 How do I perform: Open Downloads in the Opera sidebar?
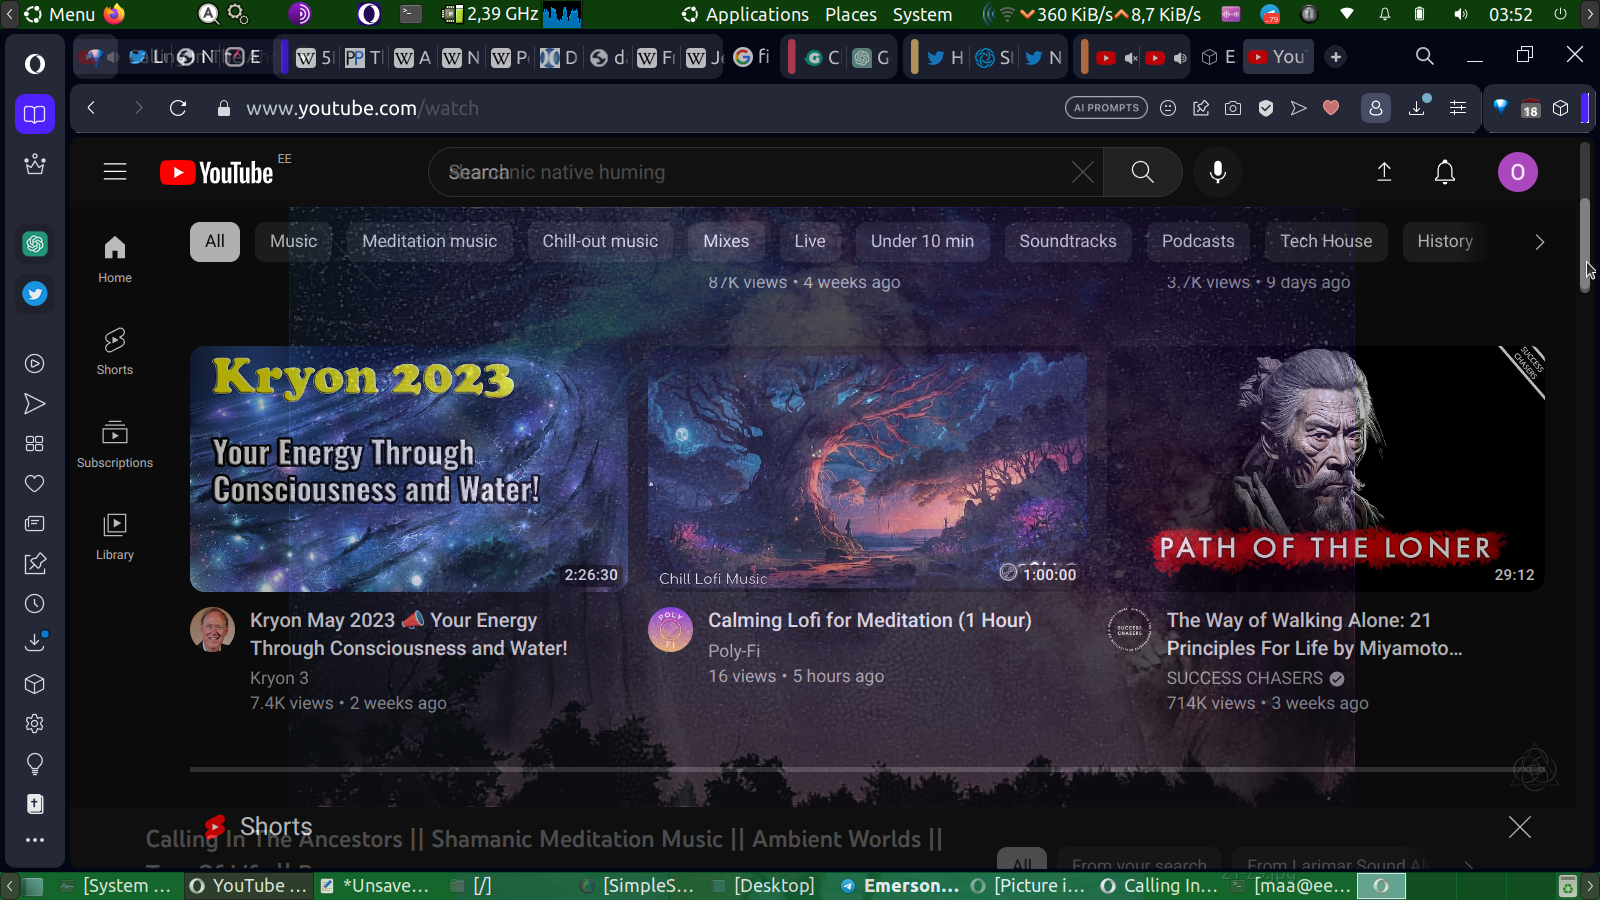click(x=35, y=642)
